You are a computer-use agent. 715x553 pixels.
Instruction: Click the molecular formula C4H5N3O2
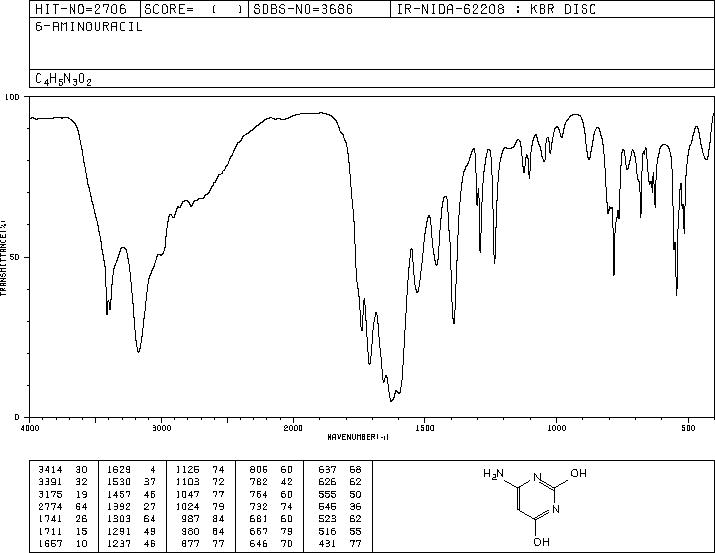pyautogui.click(x=63, y=79)
